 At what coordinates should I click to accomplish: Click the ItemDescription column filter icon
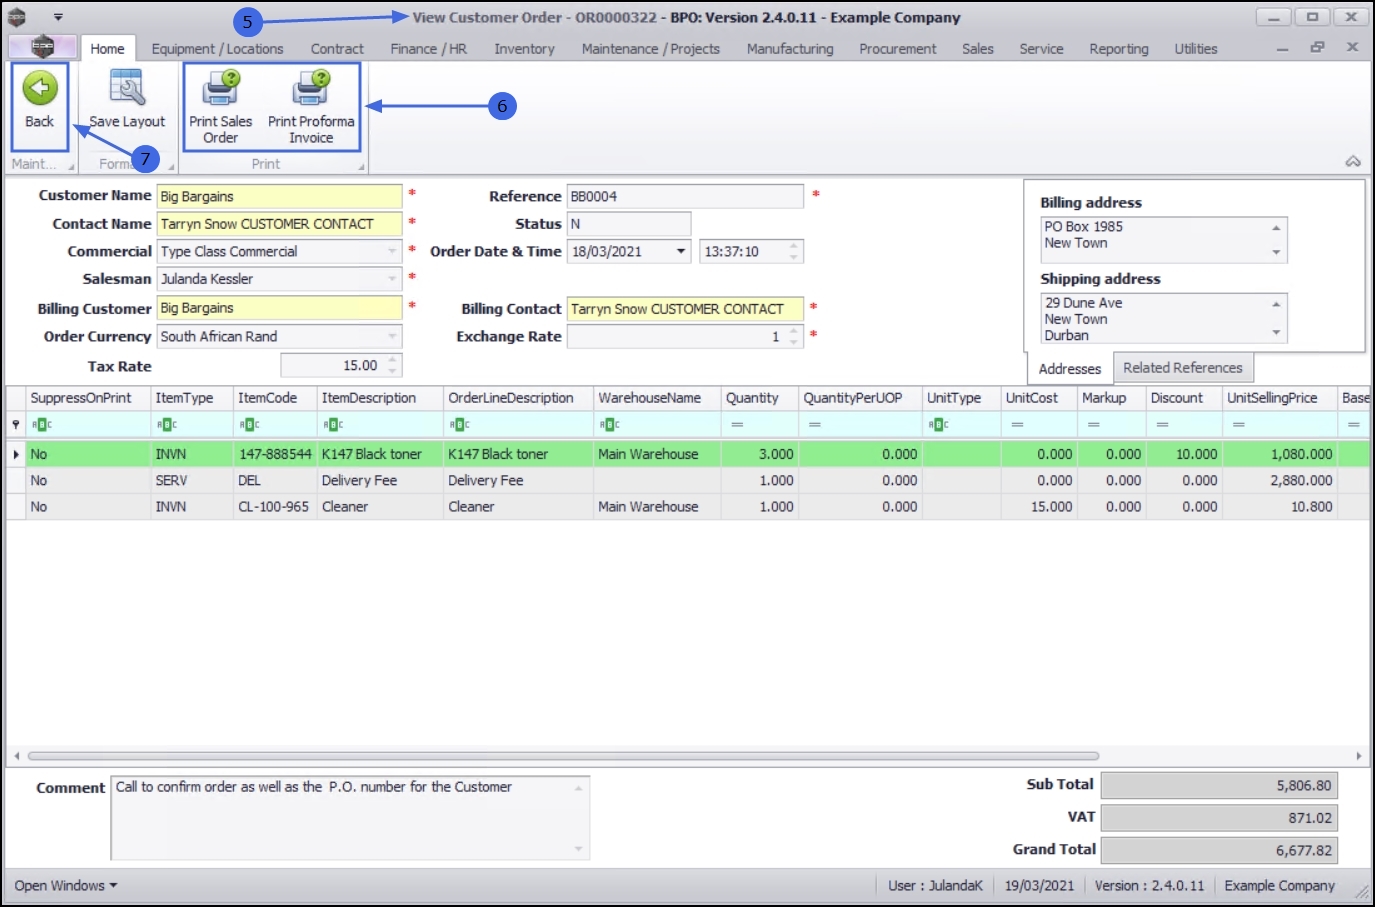(334, 425)
